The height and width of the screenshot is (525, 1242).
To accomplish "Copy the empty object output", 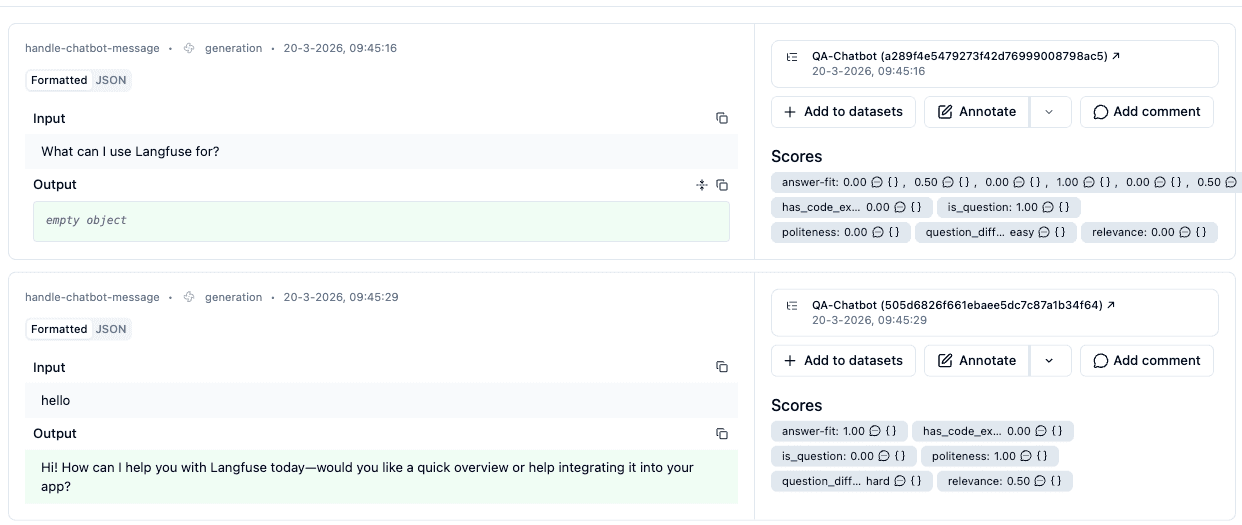I will pos(721,185).
